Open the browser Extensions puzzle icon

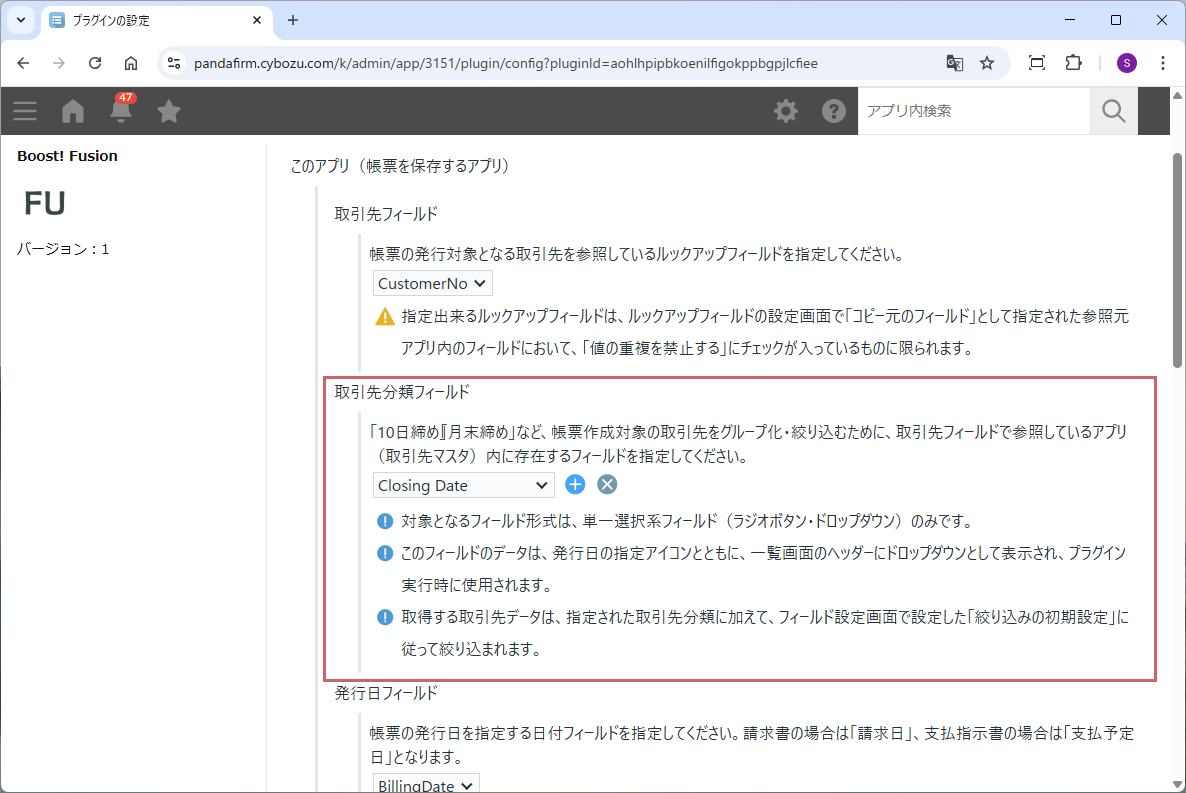pyautogui.click(x=1073, y=63)
